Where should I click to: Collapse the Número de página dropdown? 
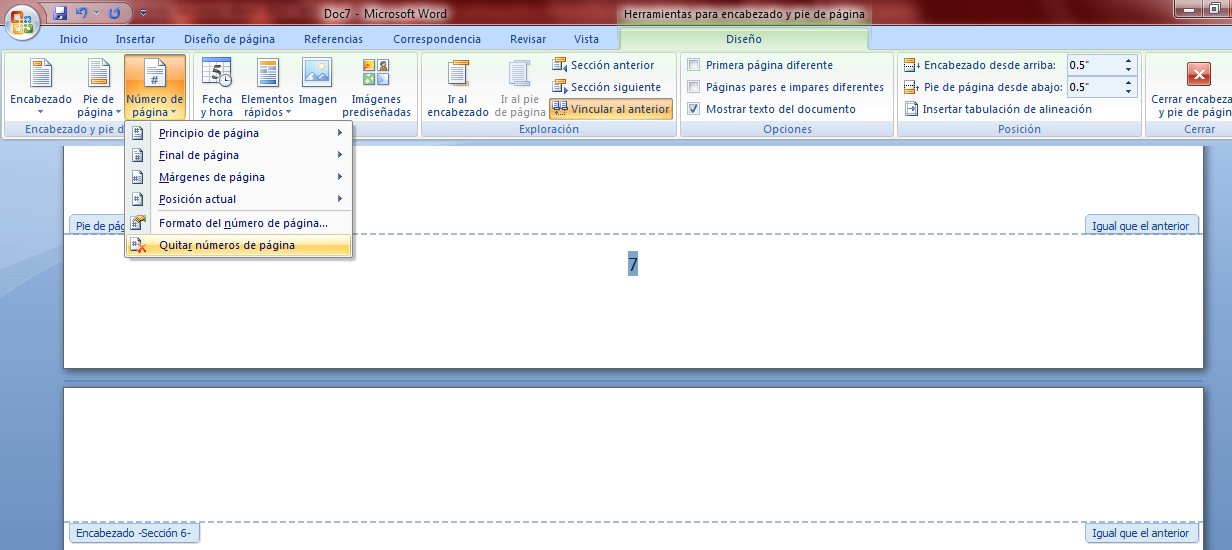coord(155,88)
